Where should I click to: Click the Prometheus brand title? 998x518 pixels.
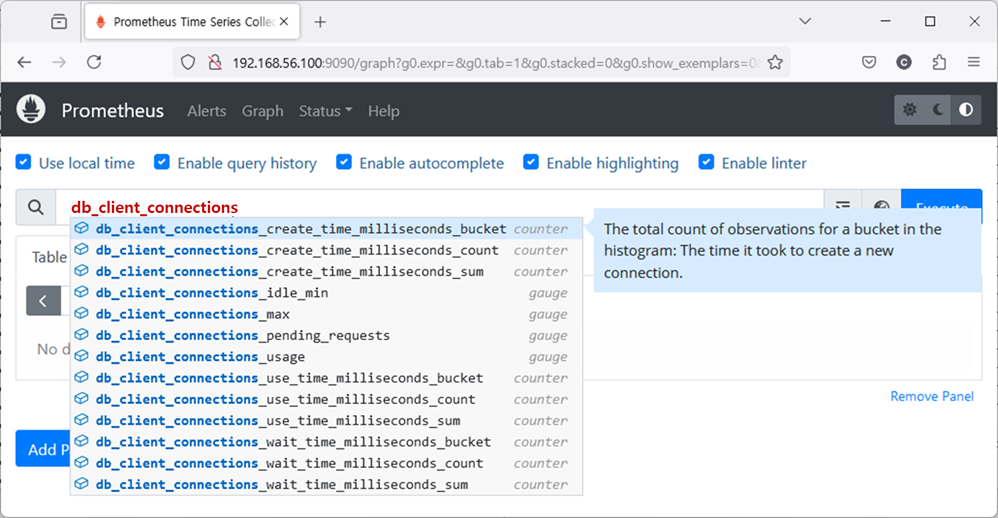tap(113, 111)
